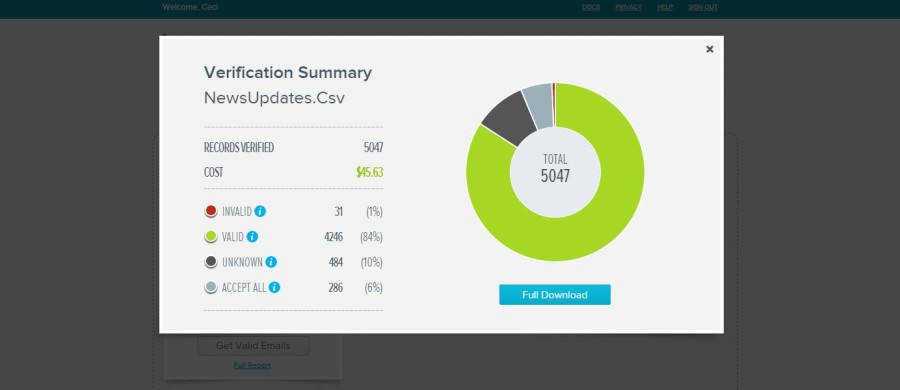Select the dark gray UNKNOWN legend dot
The width and height of the screenshot is (900, 390).
[211, 262]
